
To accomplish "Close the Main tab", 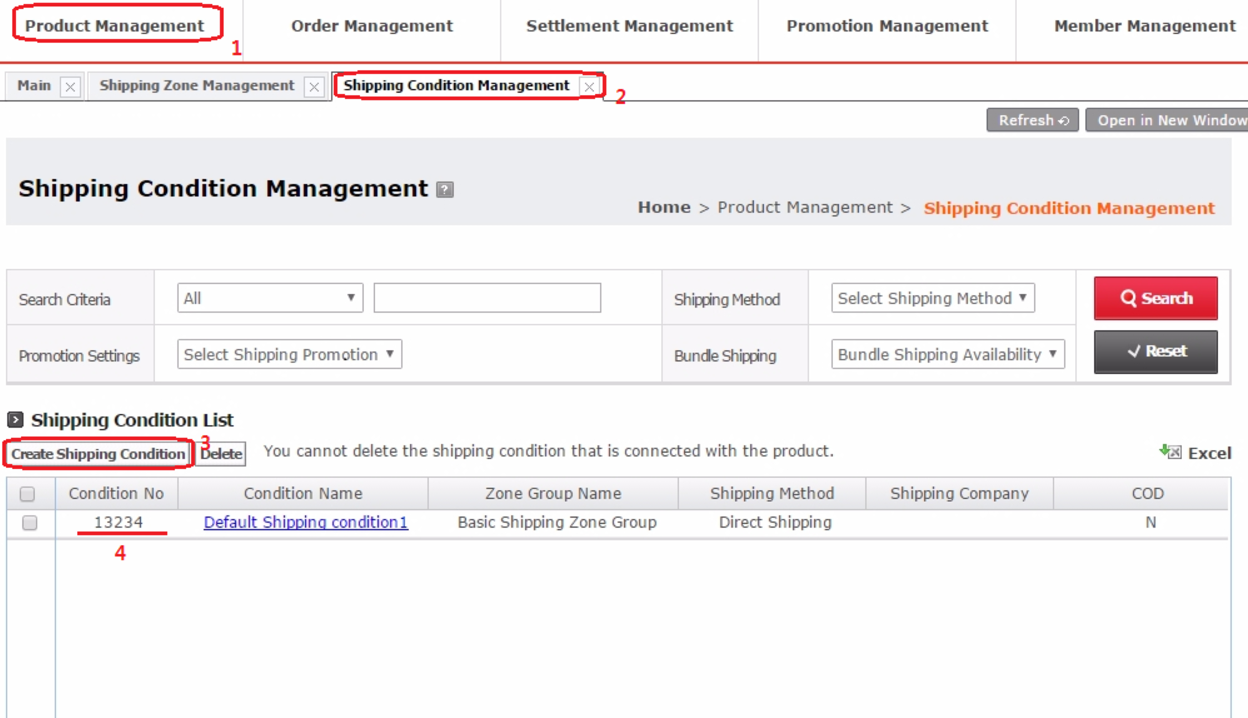I will pyautogui.click(x=70, y=87).
